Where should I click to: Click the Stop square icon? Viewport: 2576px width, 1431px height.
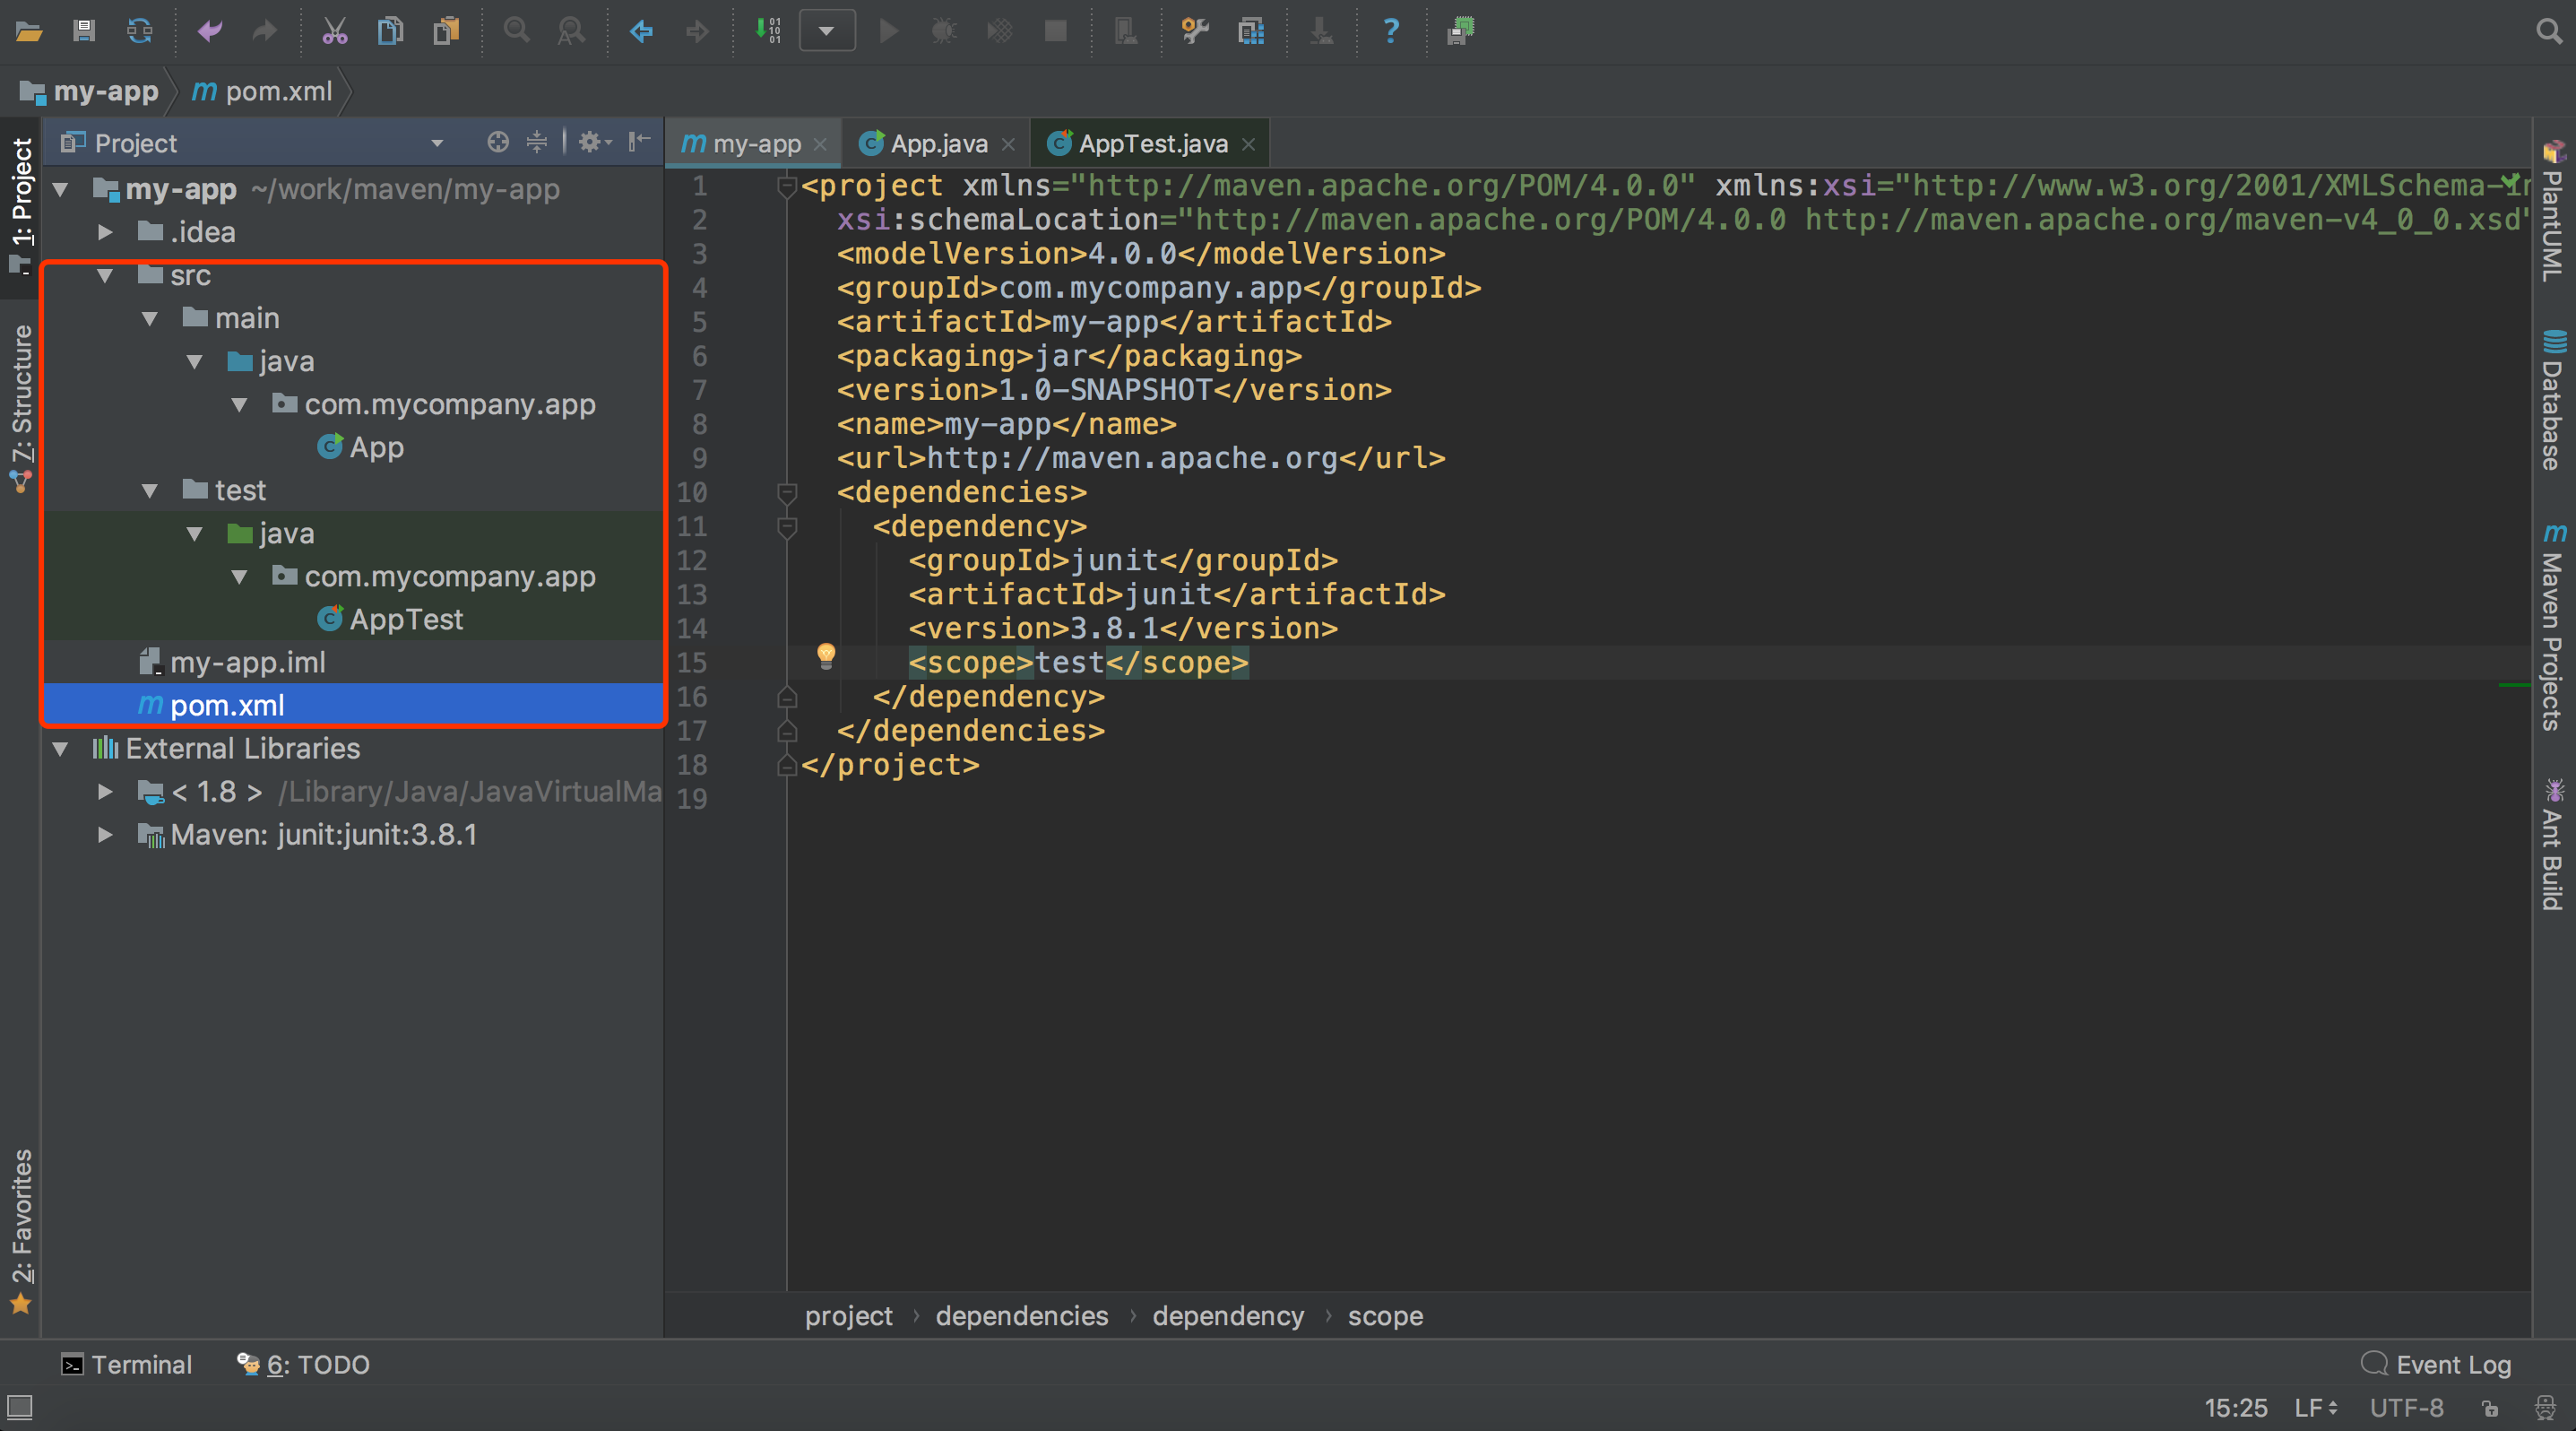(1055, 31)
